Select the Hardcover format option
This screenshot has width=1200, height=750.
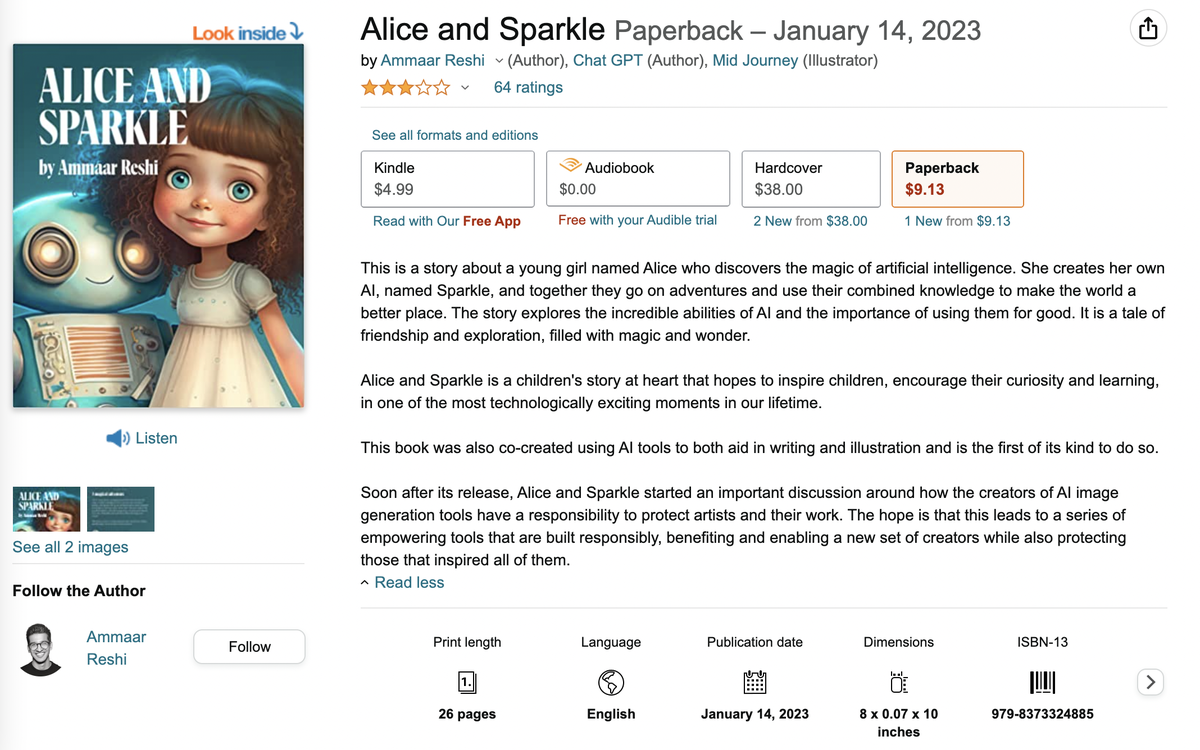(x=810, y=178)
